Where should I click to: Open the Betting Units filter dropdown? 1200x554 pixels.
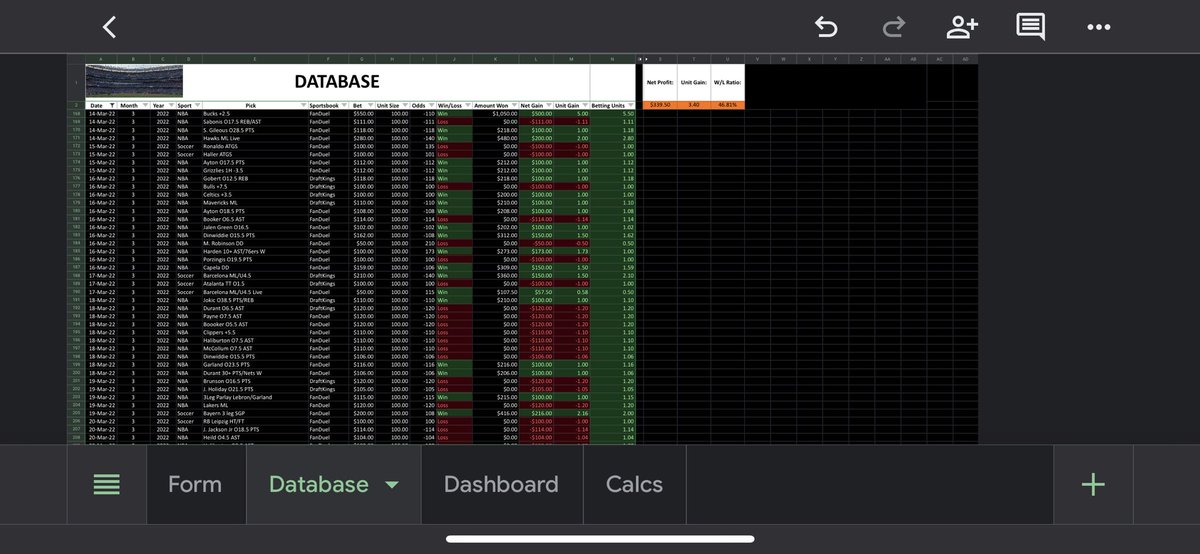630,105
